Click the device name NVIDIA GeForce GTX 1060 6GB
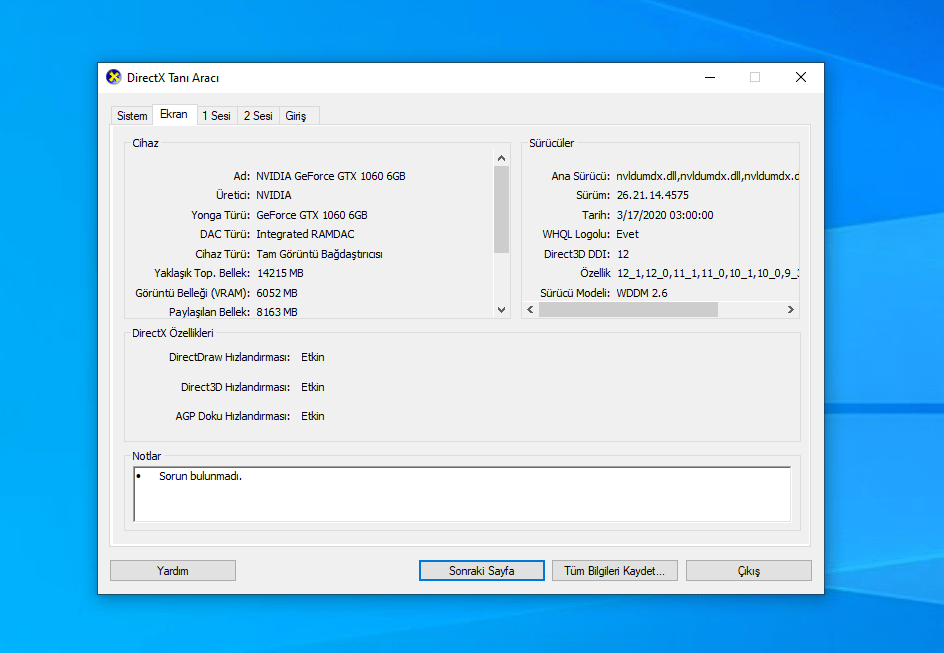Image resolution: width=944 pixels, height=653 pixels. point(331,176)
